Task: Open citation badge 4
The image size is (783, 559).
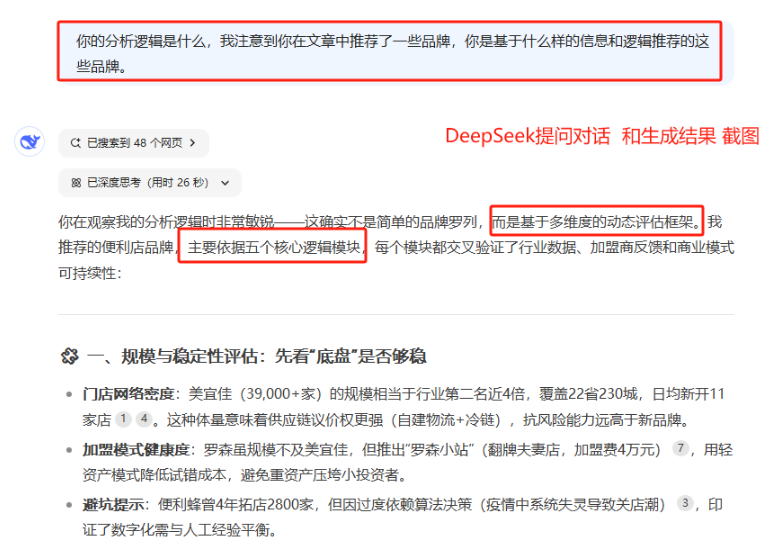Action: [145, 420]
